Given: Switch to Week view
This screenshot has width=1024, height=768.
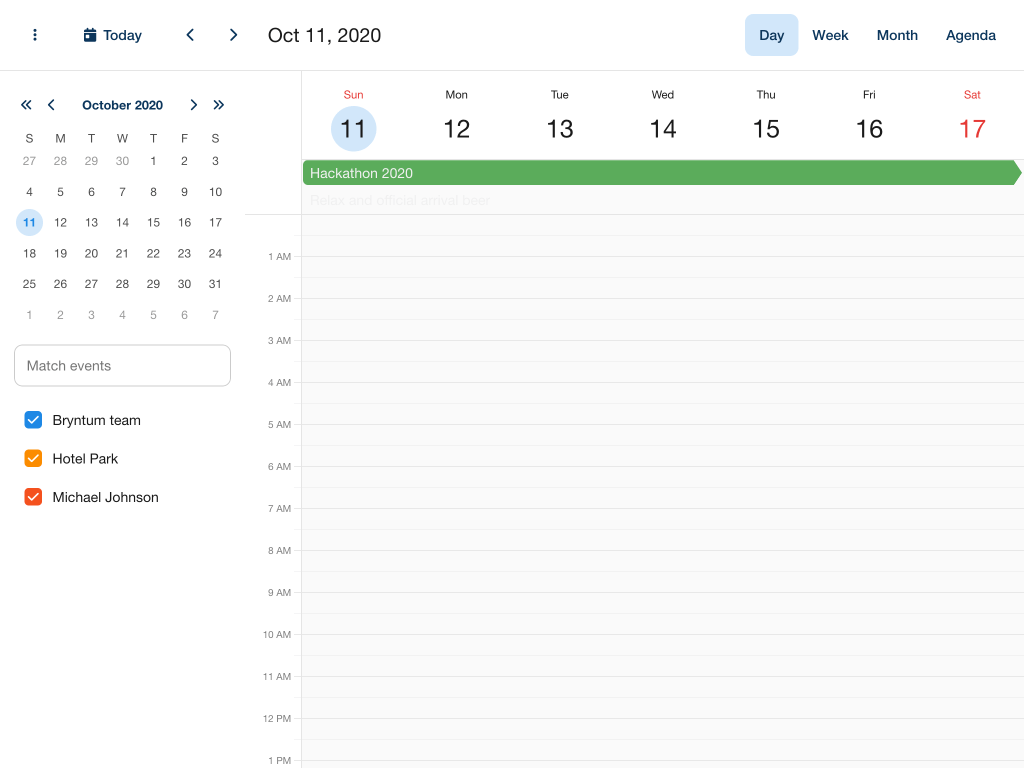Looking at the screenshot, I should pos(830,35).
